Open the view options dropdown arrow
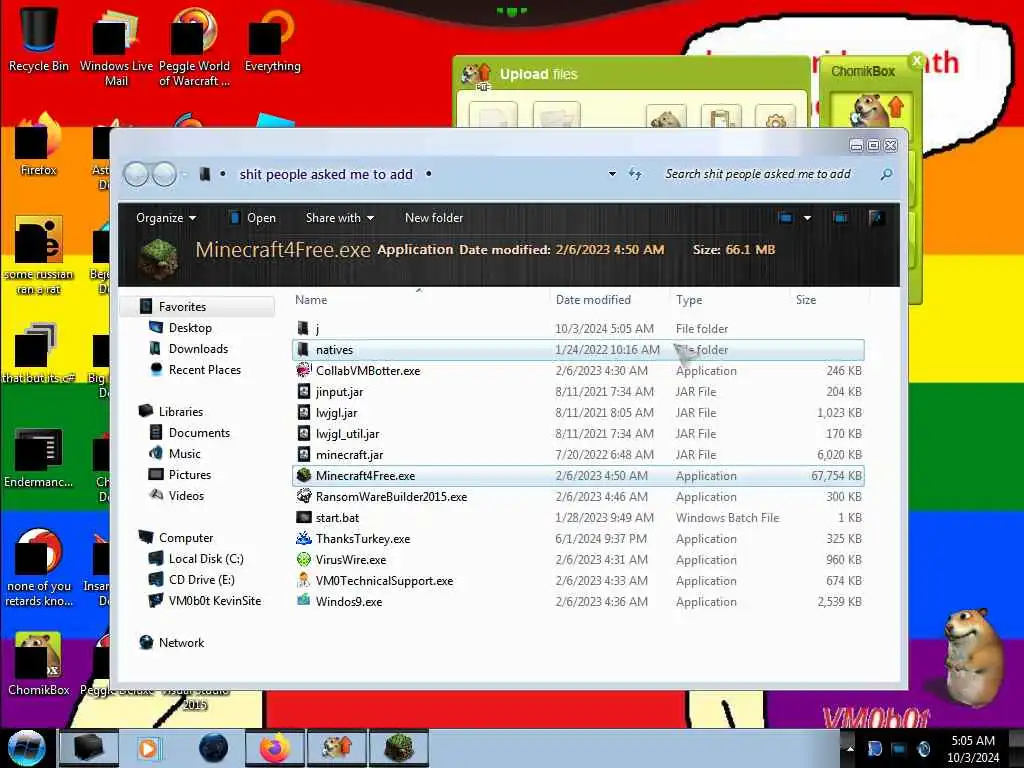The height and width of the screenshot is (768, 1024). tap(807, 217)
